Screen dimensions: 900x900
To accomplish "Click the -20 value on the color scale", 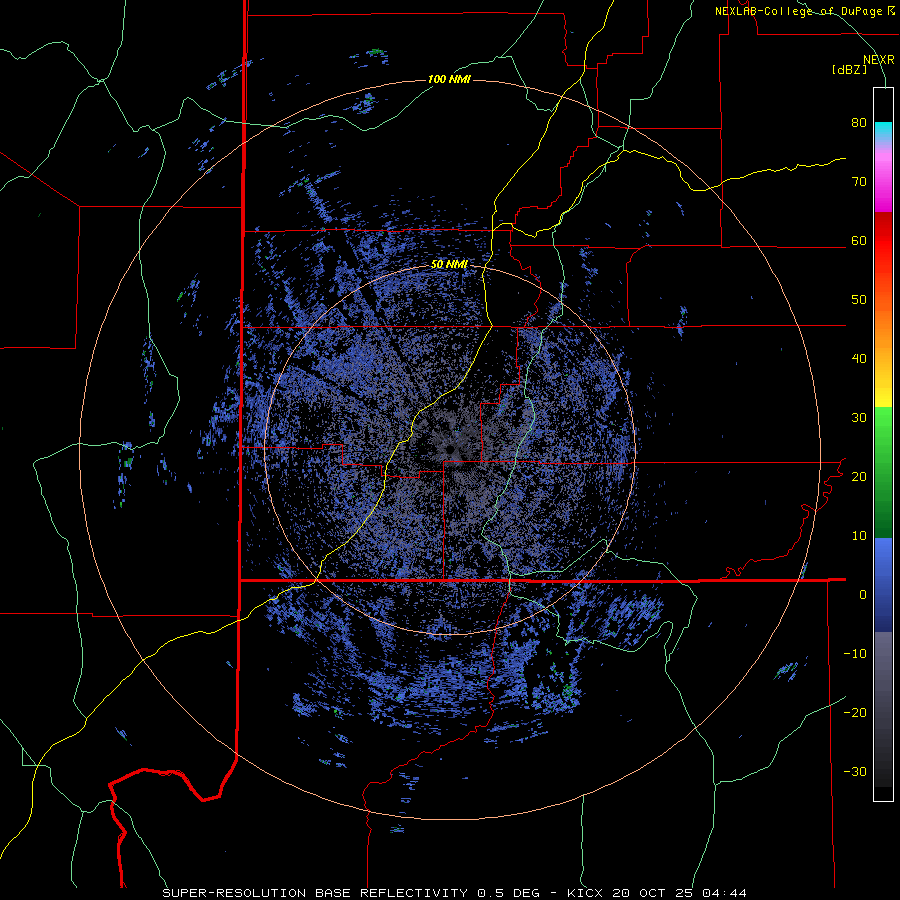I will point(855,713).
